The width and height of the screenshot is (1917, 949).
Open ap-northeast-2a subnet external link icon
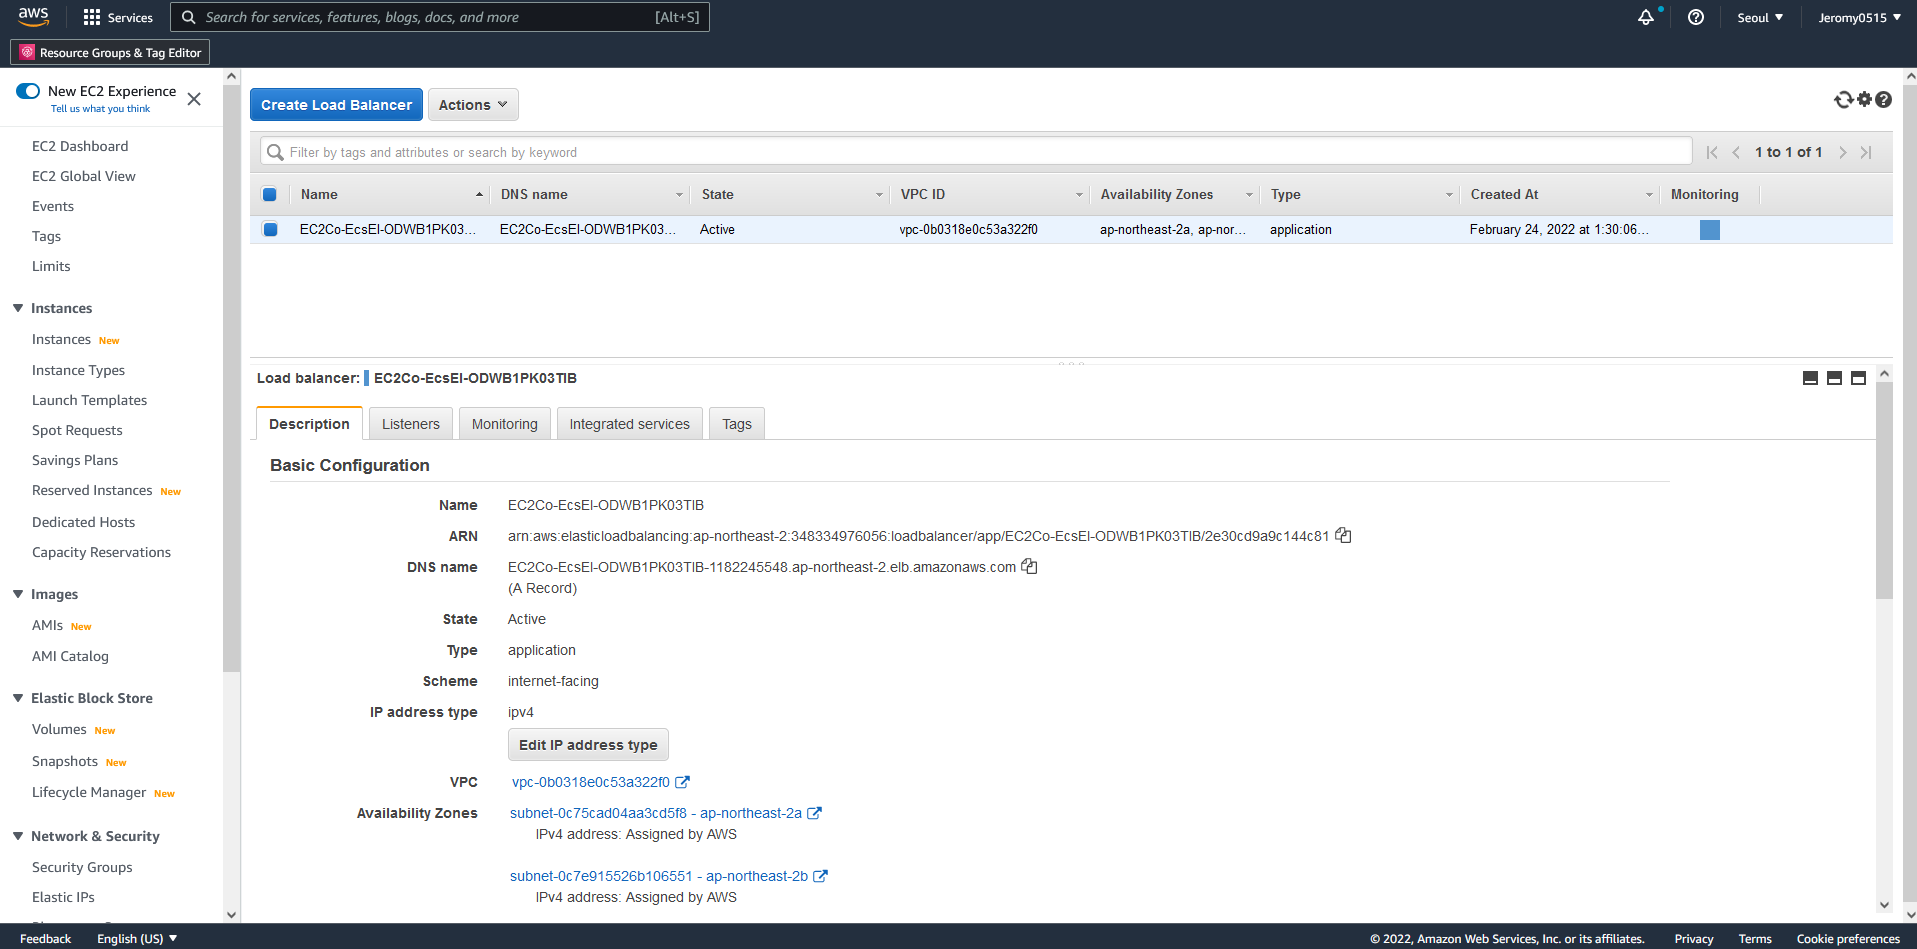(815, 813)
